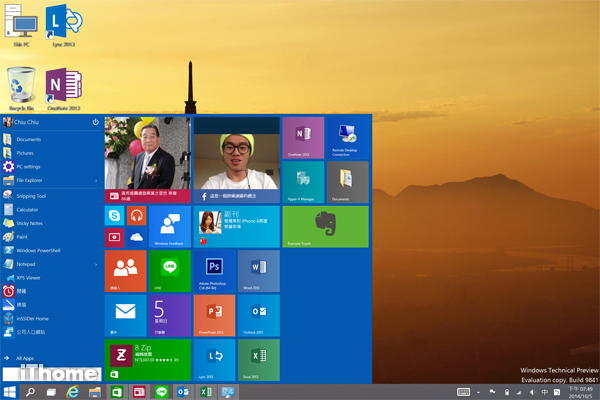Open the Remote Desktop Connection tile
This screenshot has width=600, height=400.
tap(347, 138)
